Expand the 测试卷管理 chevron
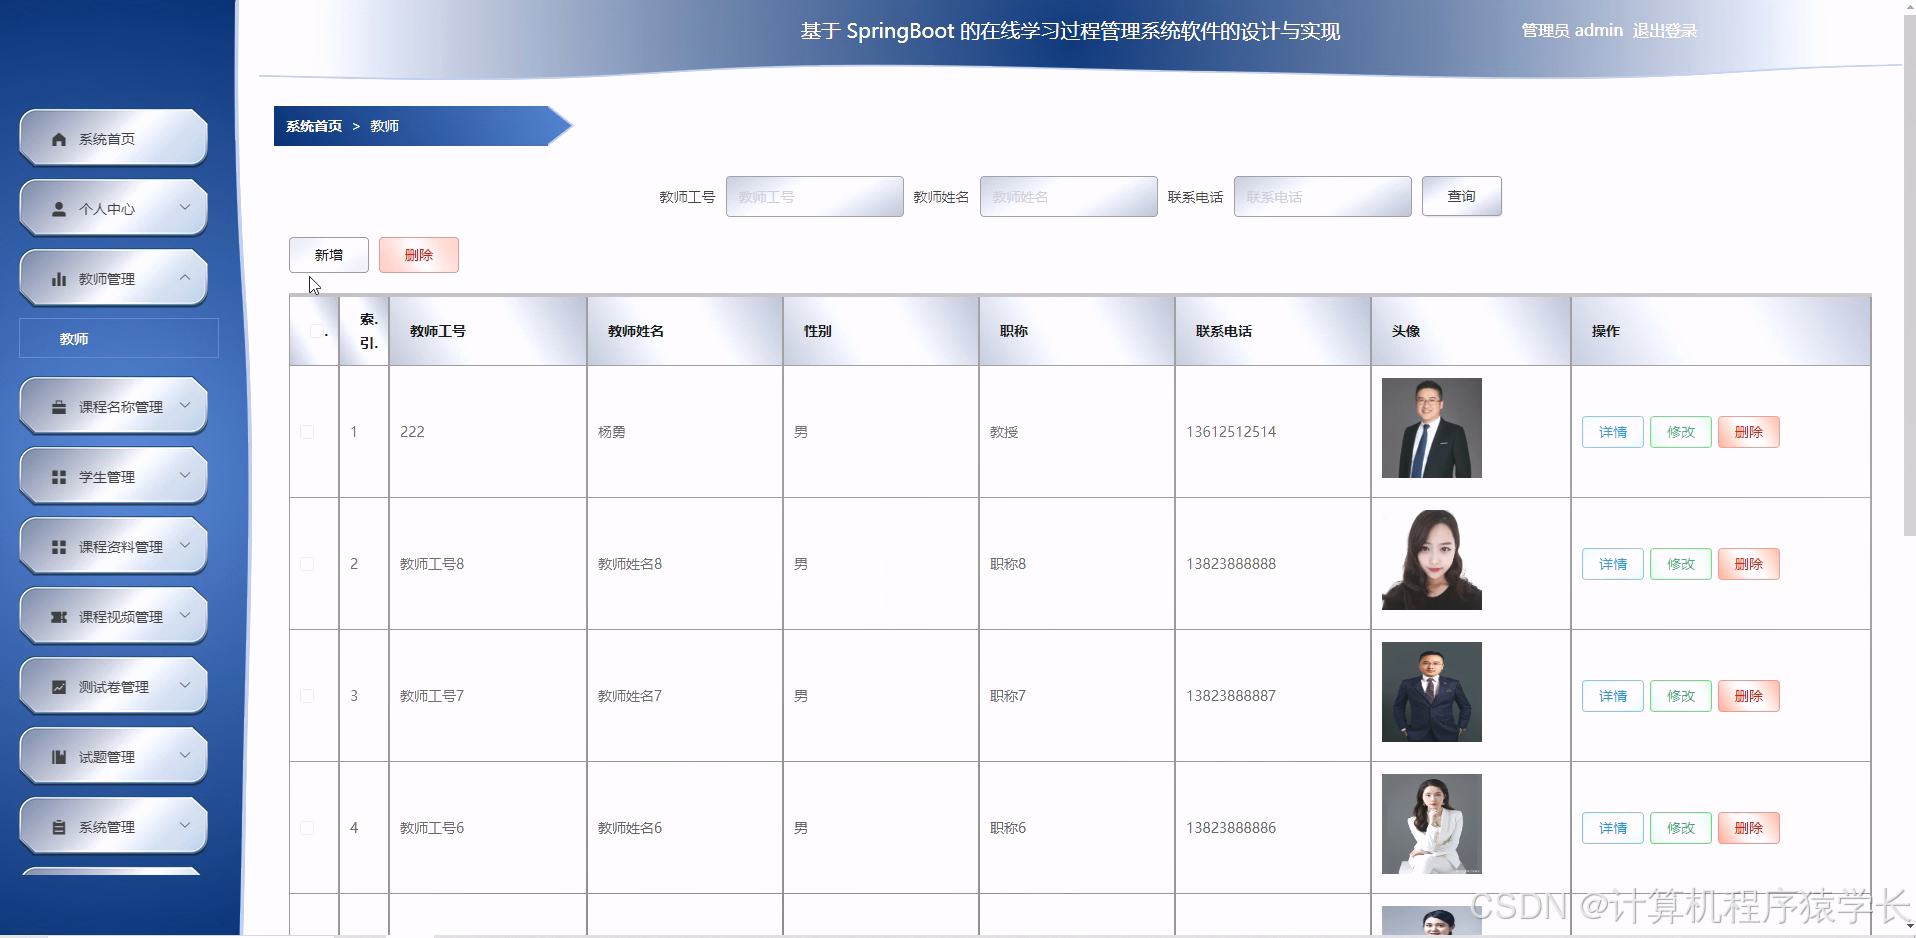Screen dimensions: 1916x938 click(x=185, y=686)
